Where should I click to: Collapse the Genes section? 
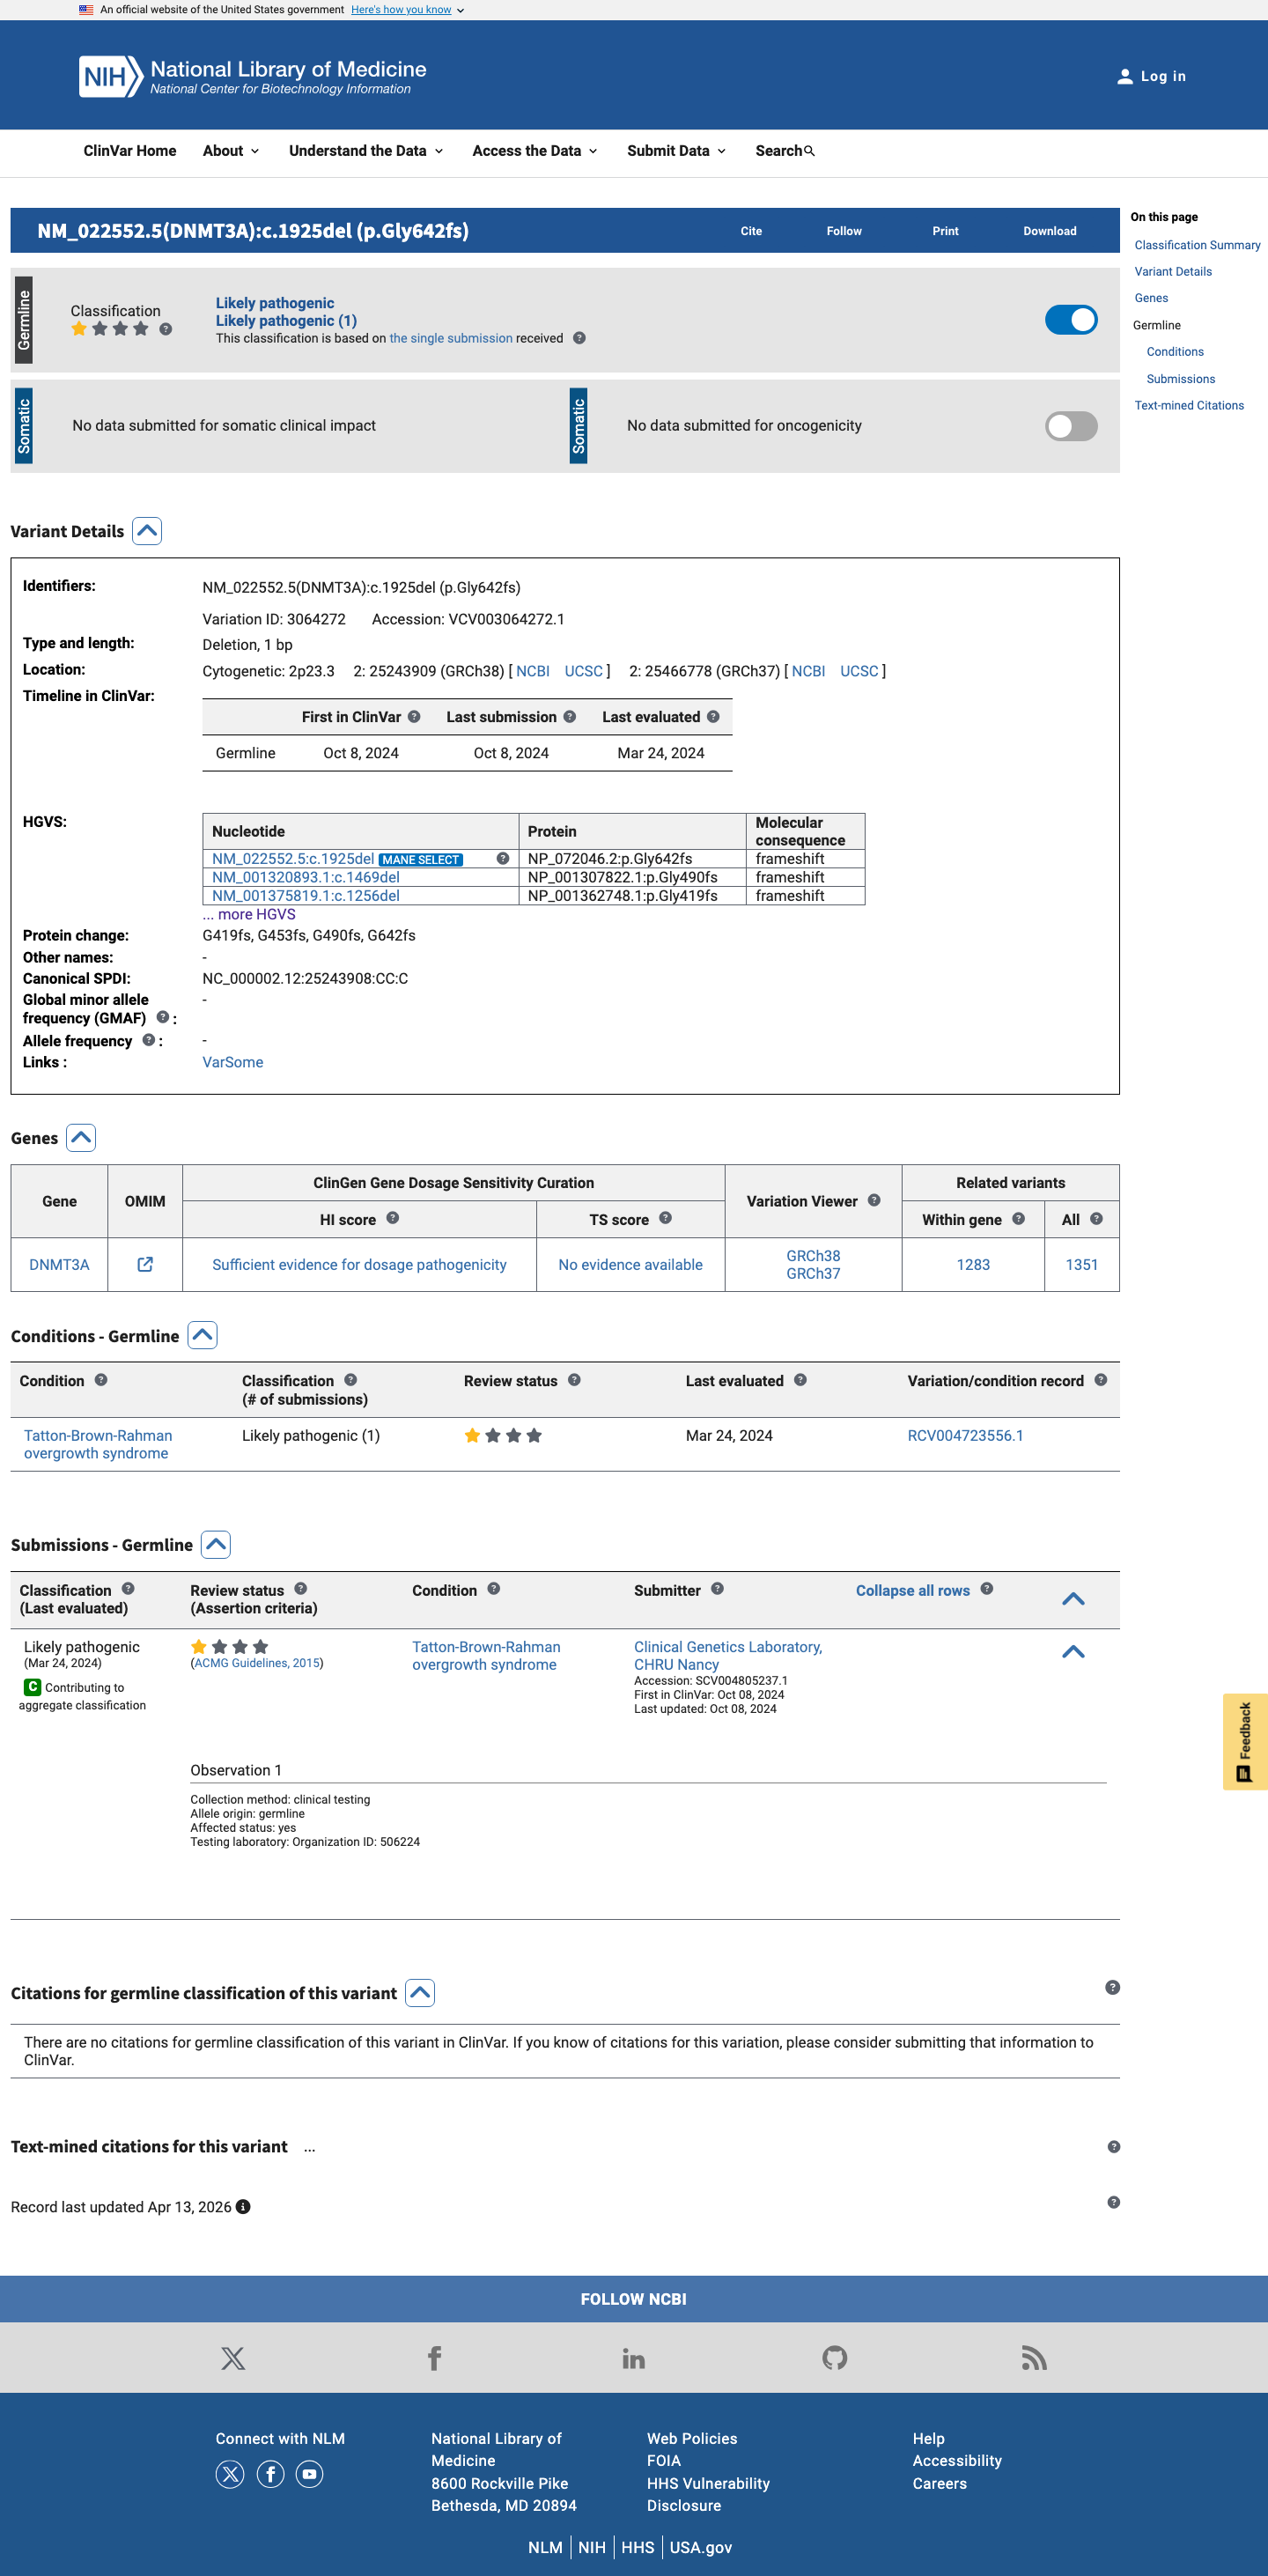tap(81, 1138)
